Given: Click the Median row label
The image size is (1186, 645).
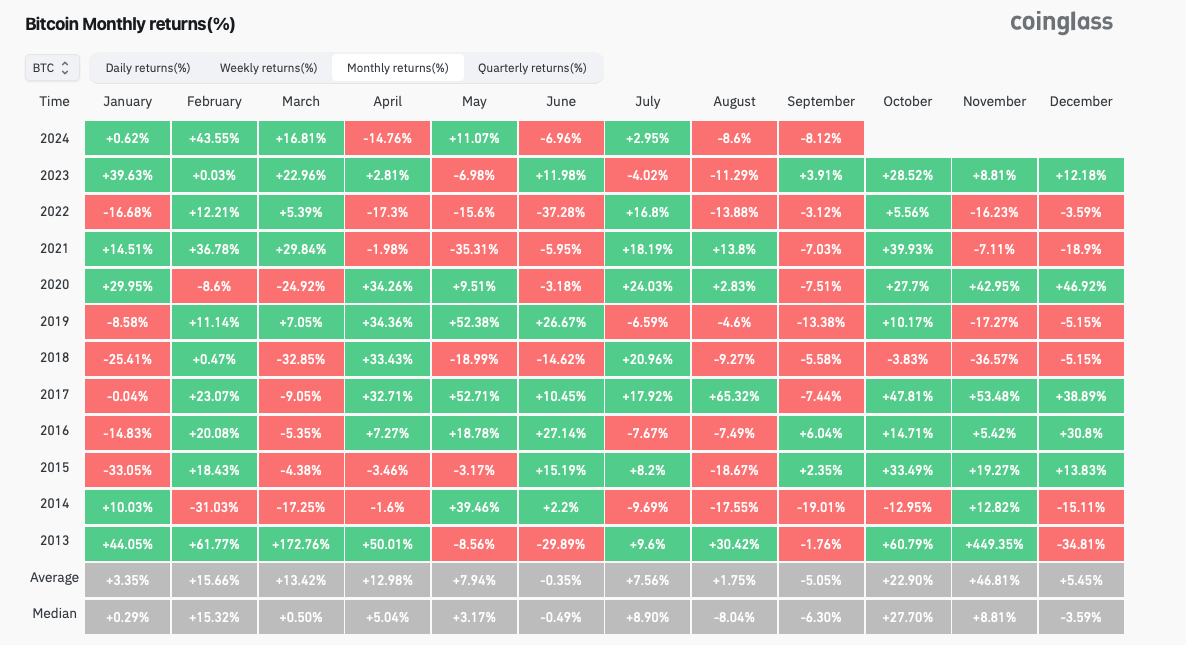Looking at the screenshot, I should 54,613.
